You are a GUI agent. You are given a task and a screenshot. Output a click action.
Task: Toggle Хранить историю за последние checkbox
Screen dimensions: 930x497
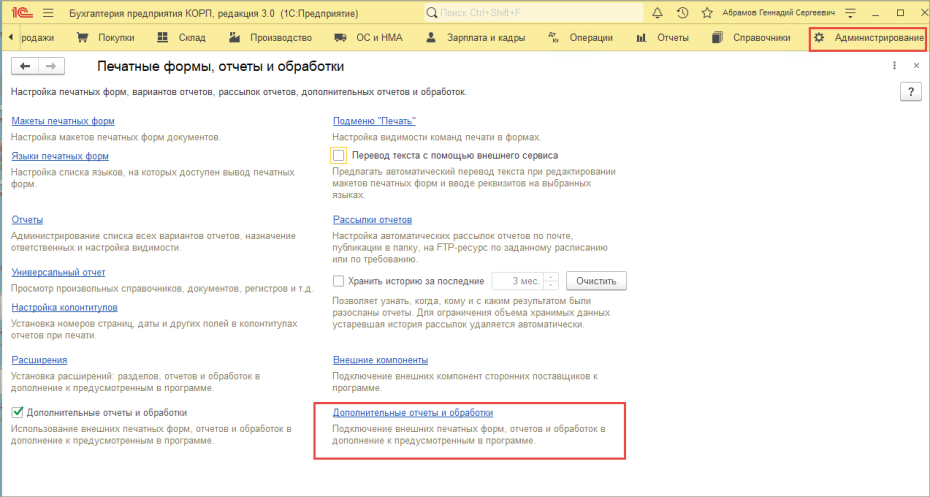pyautogui.click(x=338, y=281)
